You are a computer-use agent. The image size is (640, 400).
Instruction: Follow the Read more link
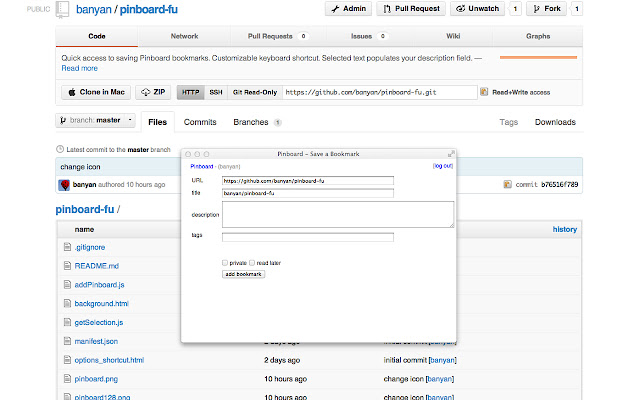(80, 69)
